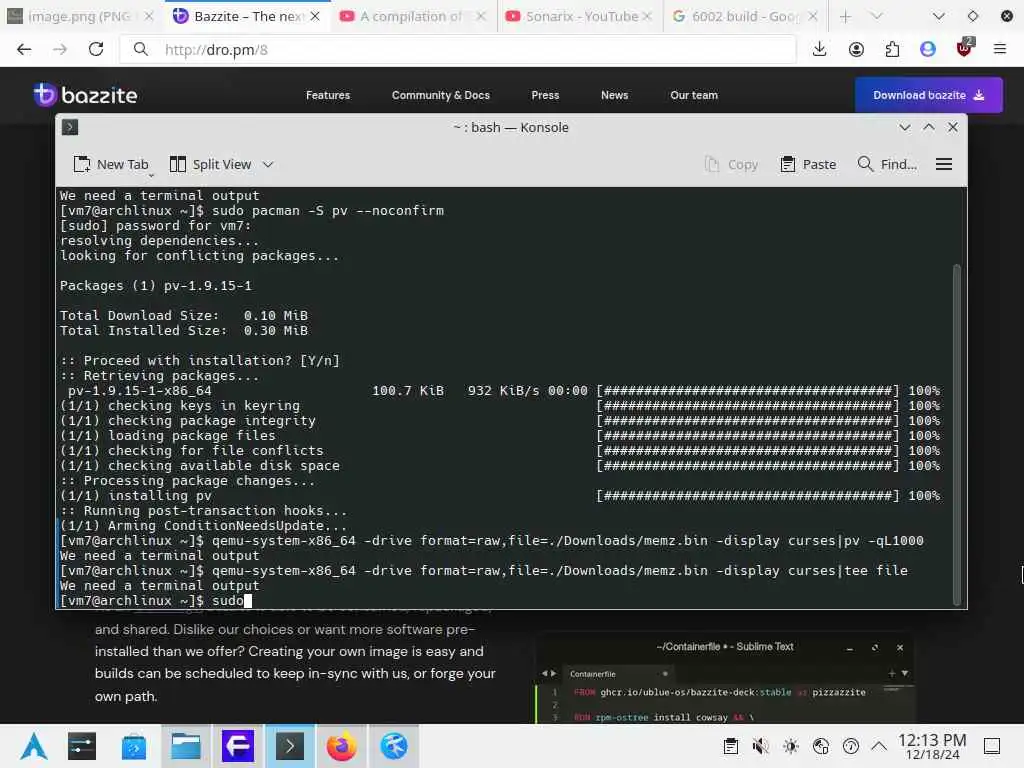The width and height of the screenshot is (1024, 768).
Task: Switch to Sonarix - YouTube tab
Action: click(578, 16)
